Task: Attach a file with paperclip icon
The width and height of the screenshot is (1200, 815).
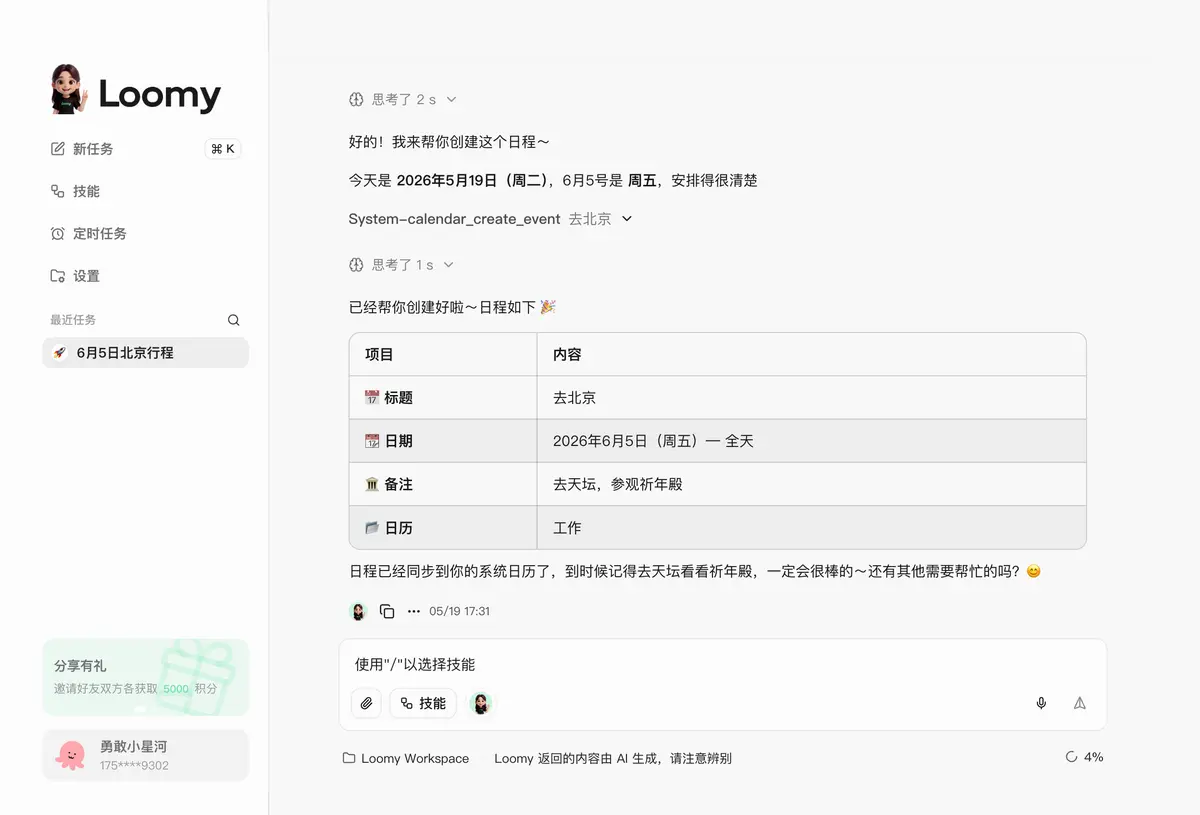Action: (366, 703)
